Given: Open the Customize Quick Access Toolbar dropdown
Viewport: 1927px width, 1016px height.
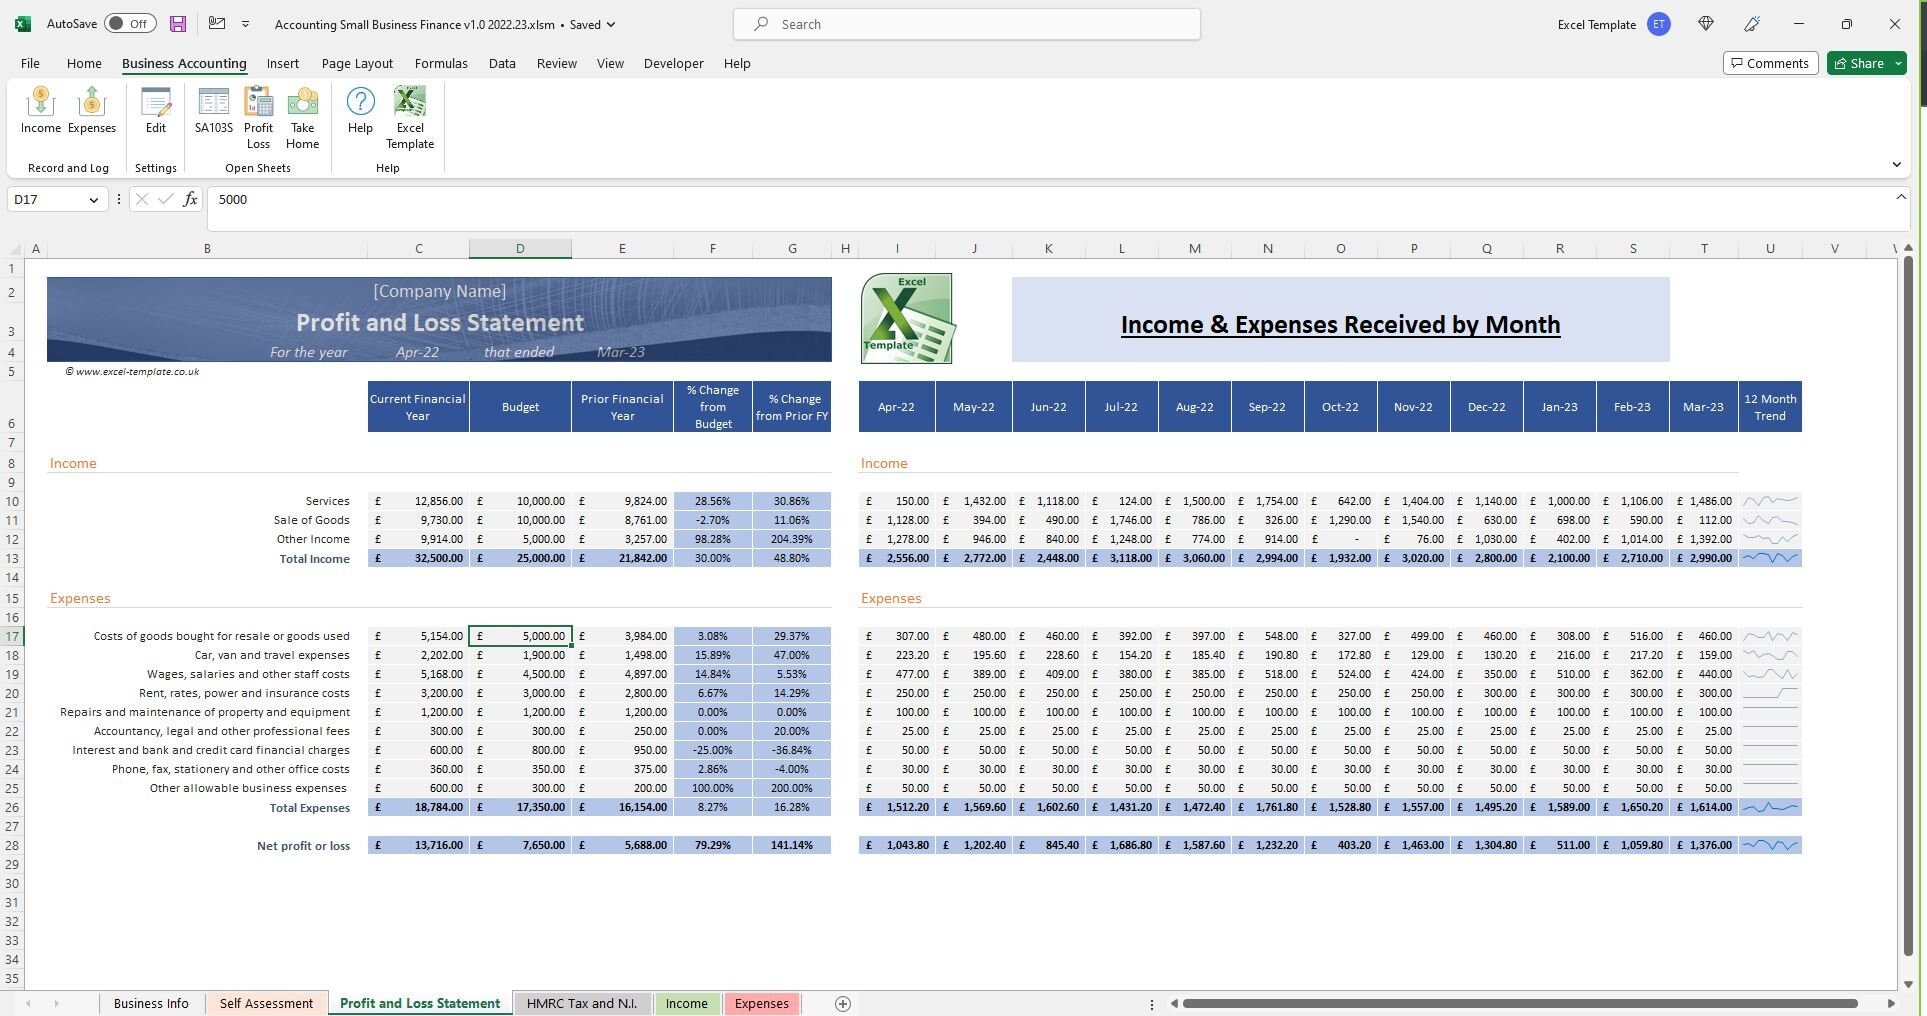Looking at the screenshot, I should (244, 23).
